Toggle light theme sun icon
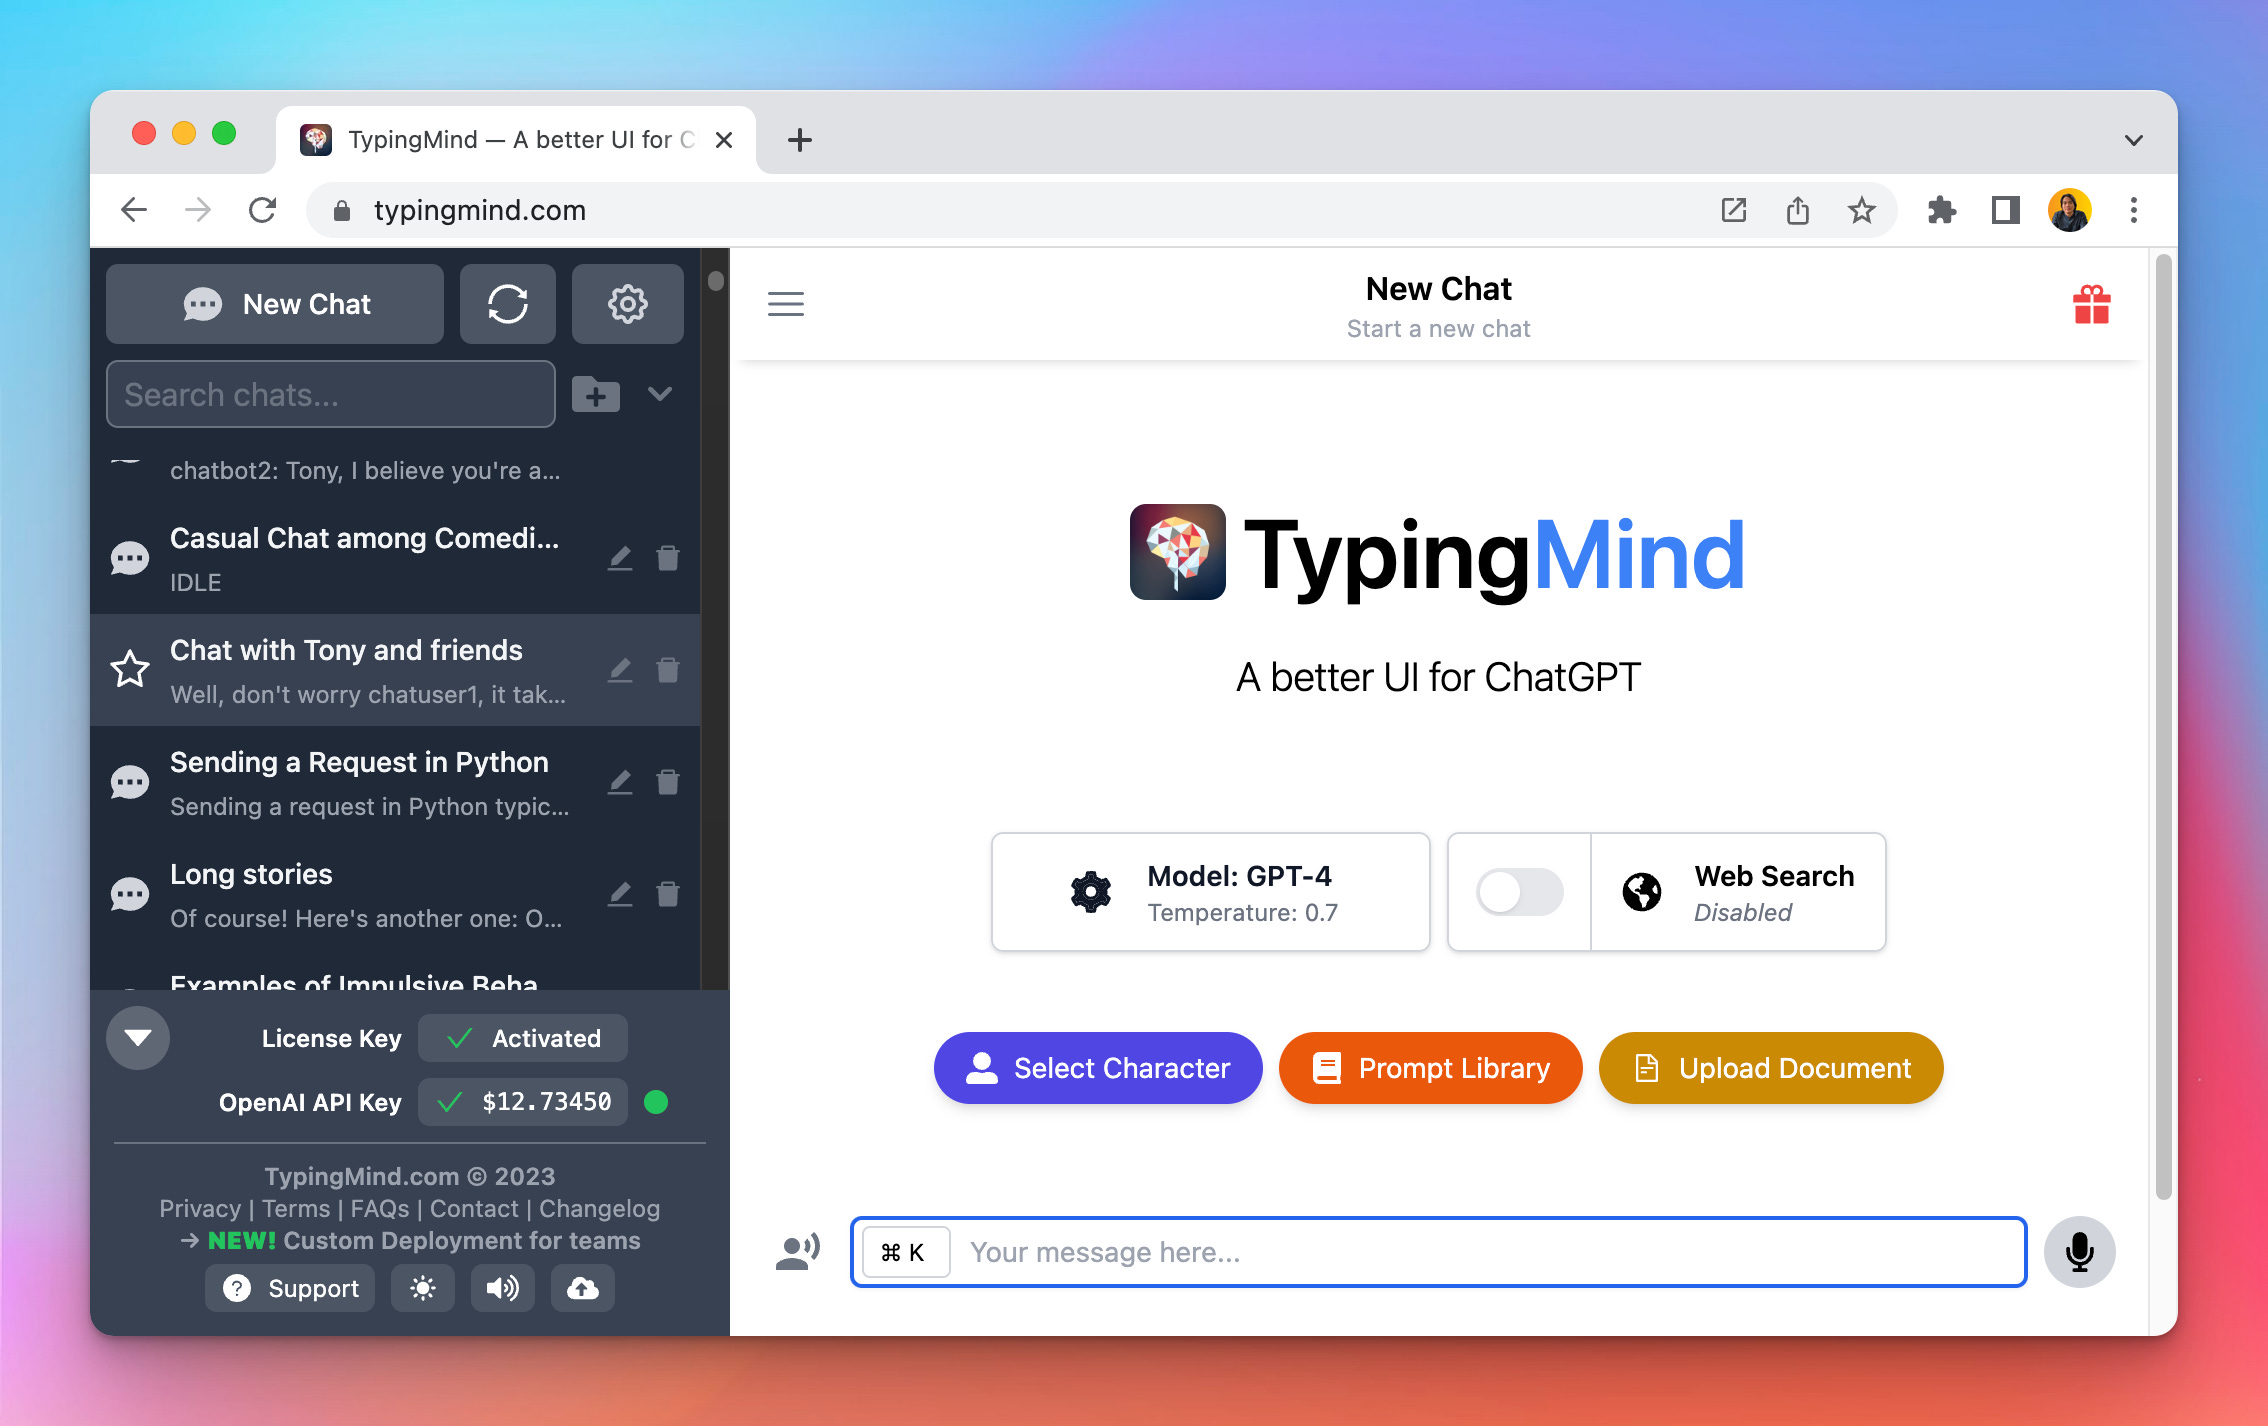The width and height of the screenshot is (2268, 1426). 423,1288
